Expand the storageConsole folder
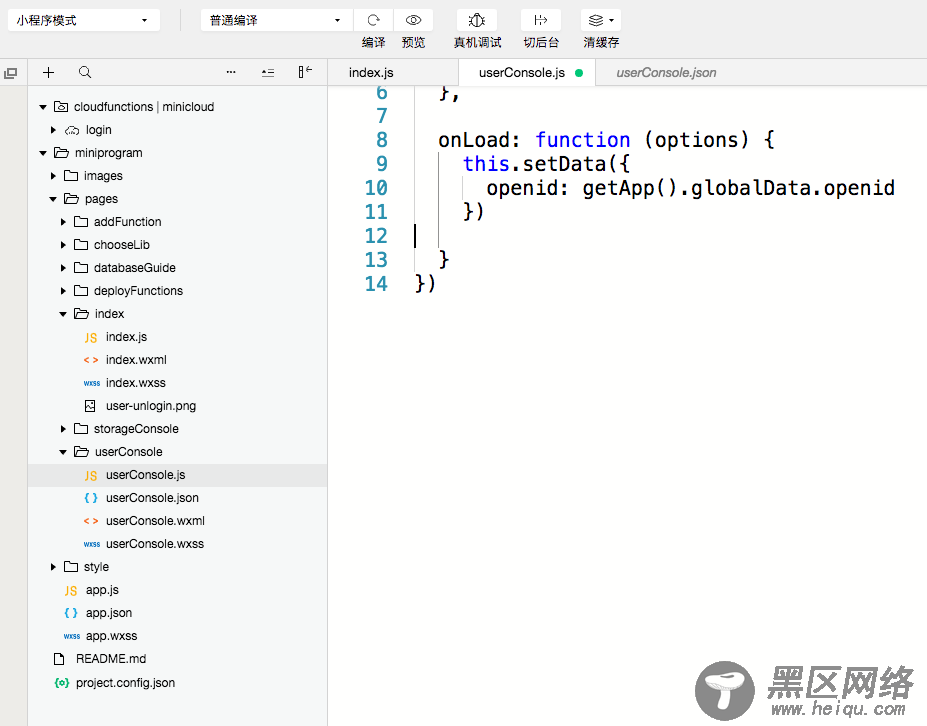Viewport: 927px width, 726px height. click(x=63, y=429)
